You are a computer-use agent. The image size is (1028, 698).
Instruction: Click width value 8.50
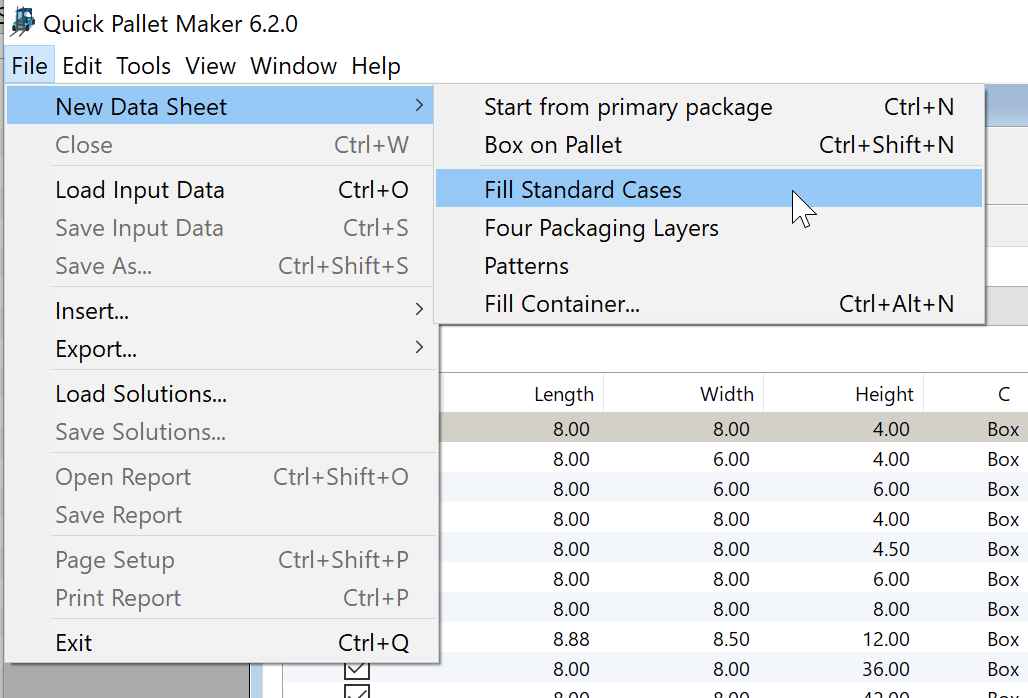click(x=731, y=639)
